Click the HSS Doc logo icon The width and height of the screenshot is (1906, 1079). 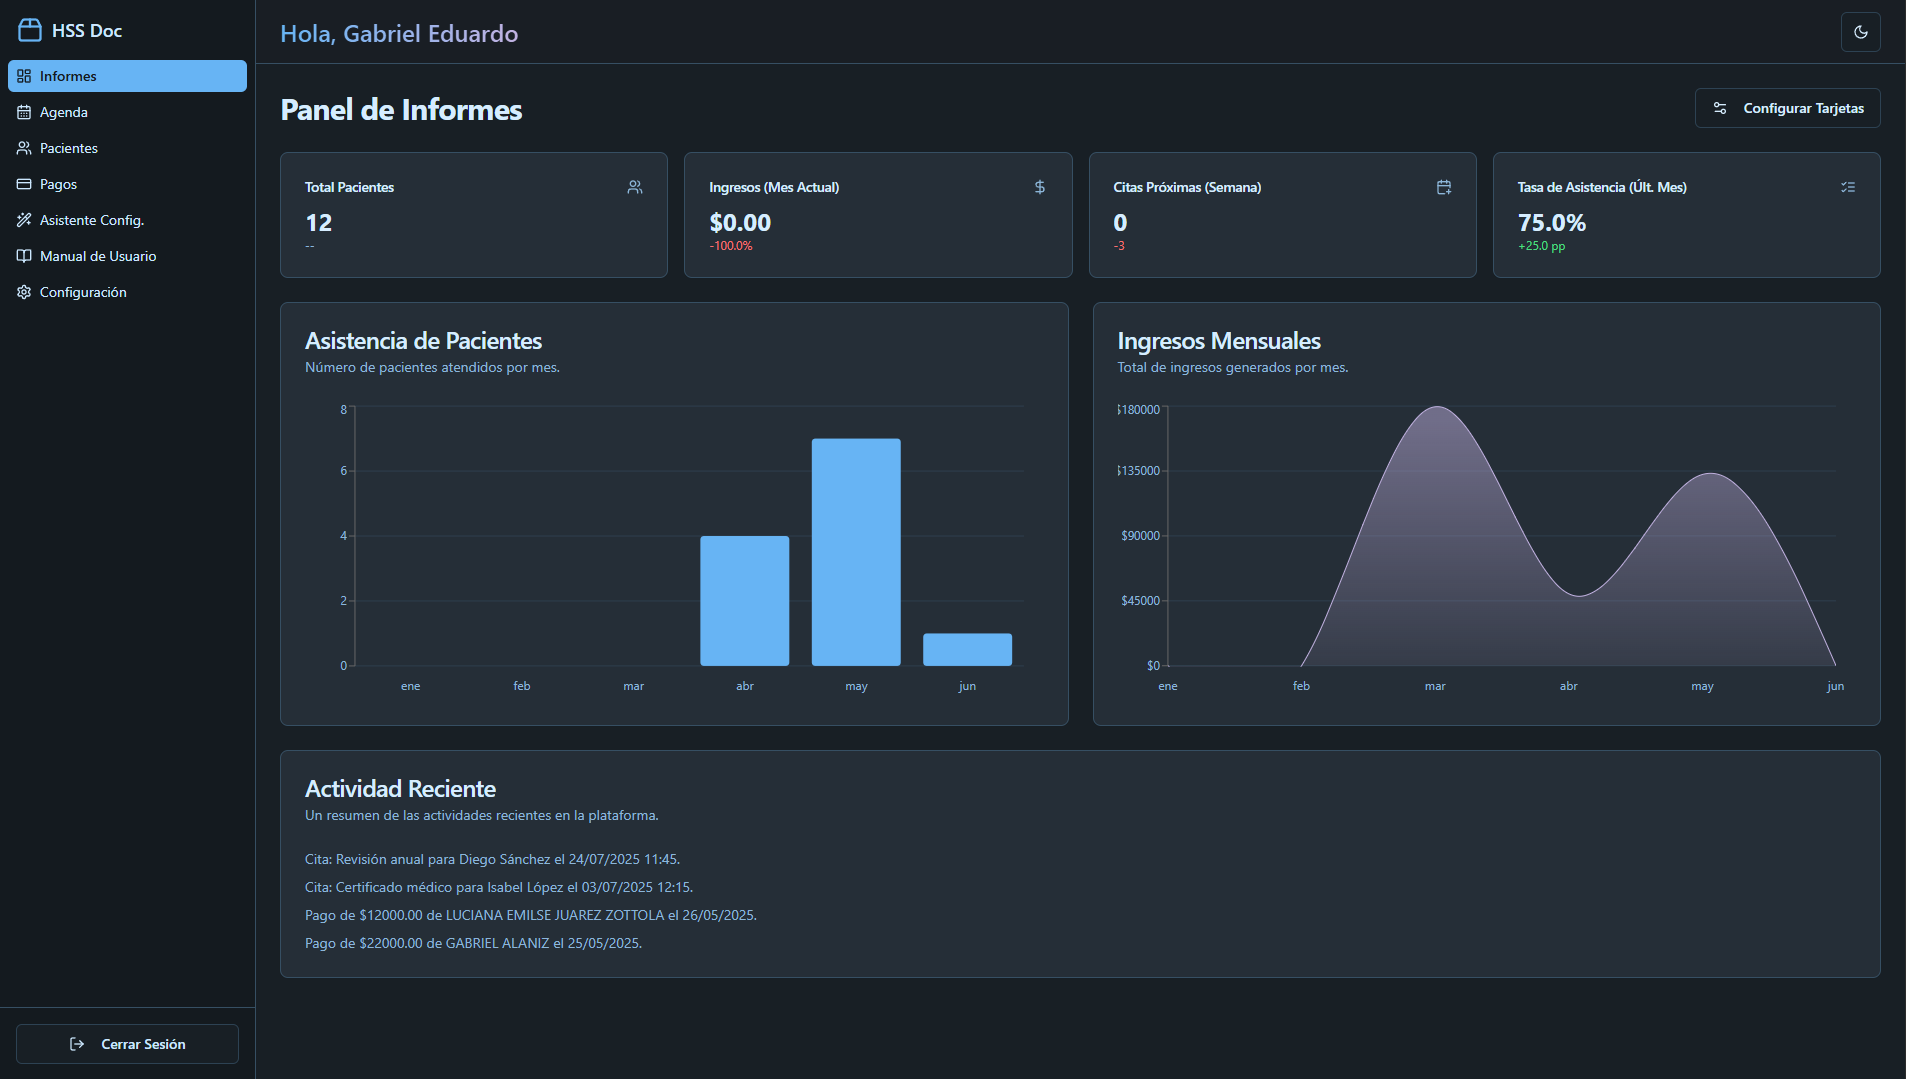coord(30,30)
